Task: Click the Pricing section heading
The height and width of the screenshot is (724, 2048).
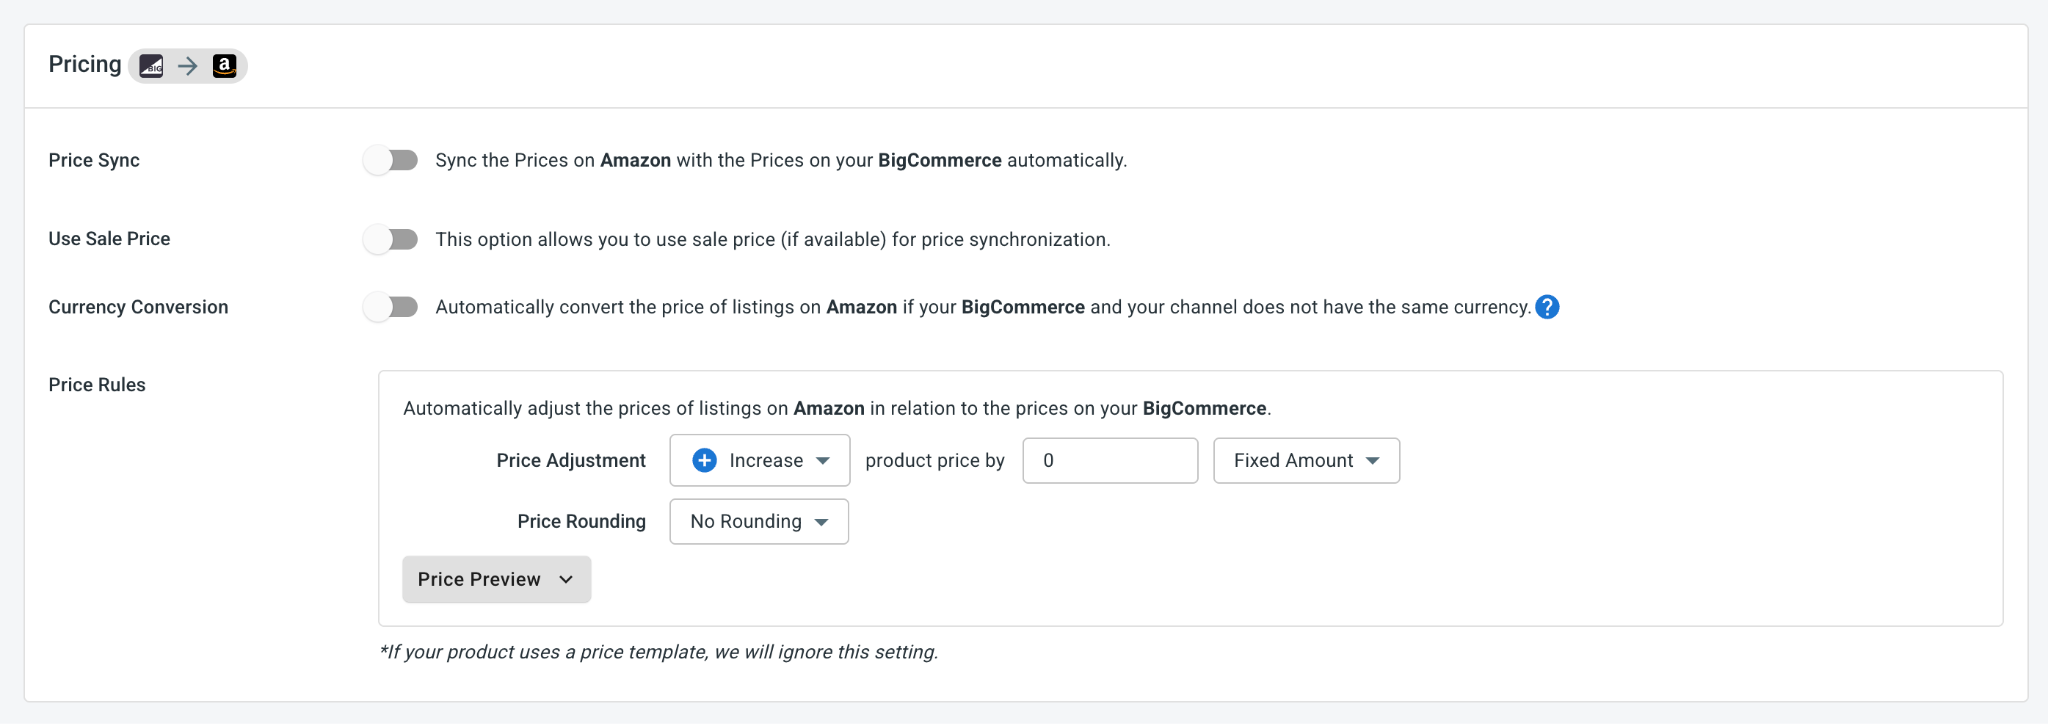Action: coord(85,65)
